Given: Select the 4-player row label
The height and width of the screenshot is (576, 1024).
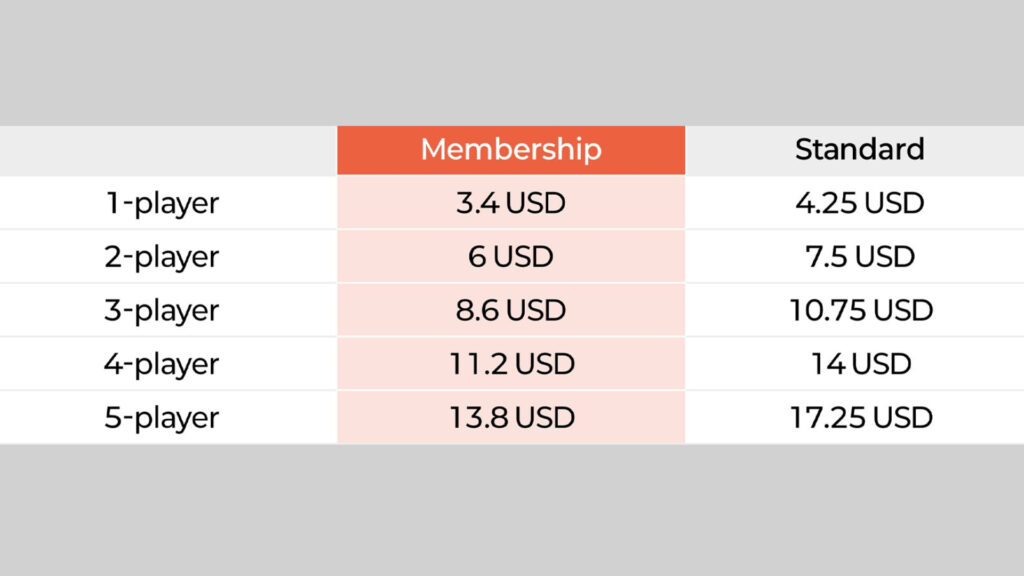Looking at the screenshot, I should coord(161,363).
